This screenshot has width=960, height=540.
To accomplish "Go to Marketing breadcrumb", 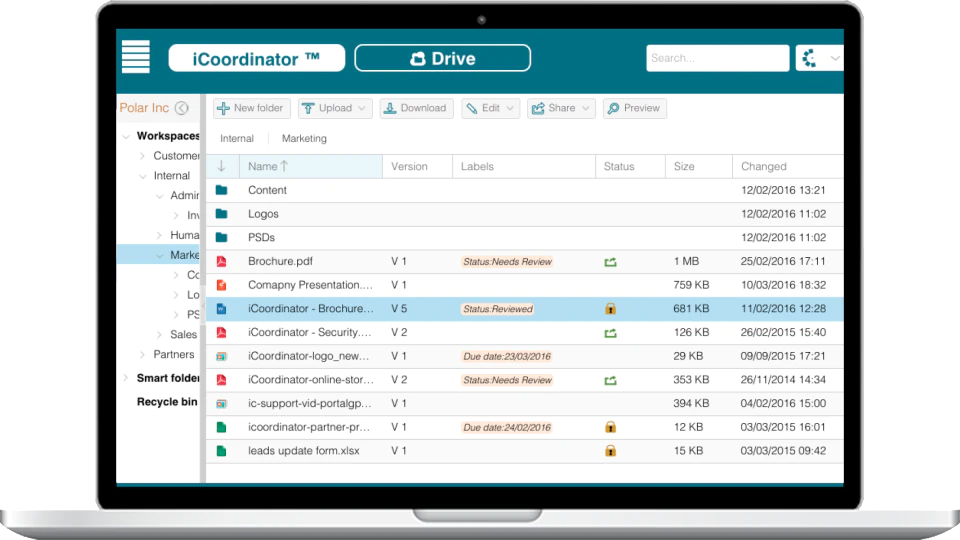I will tap(304, 138).
